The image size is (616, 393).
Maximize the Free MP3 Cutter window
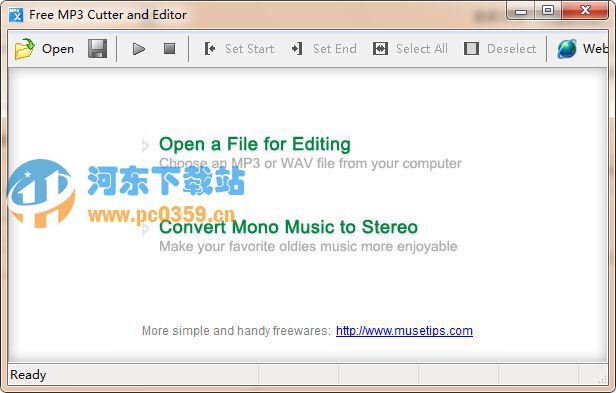coord(548,10)
